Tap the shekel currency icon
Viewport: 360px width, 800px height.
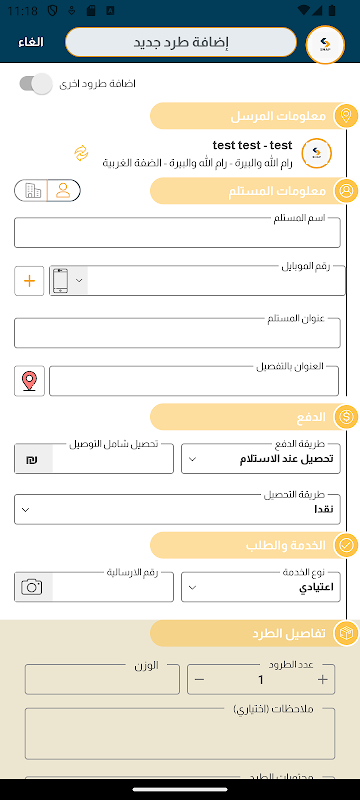coord(34,459)
